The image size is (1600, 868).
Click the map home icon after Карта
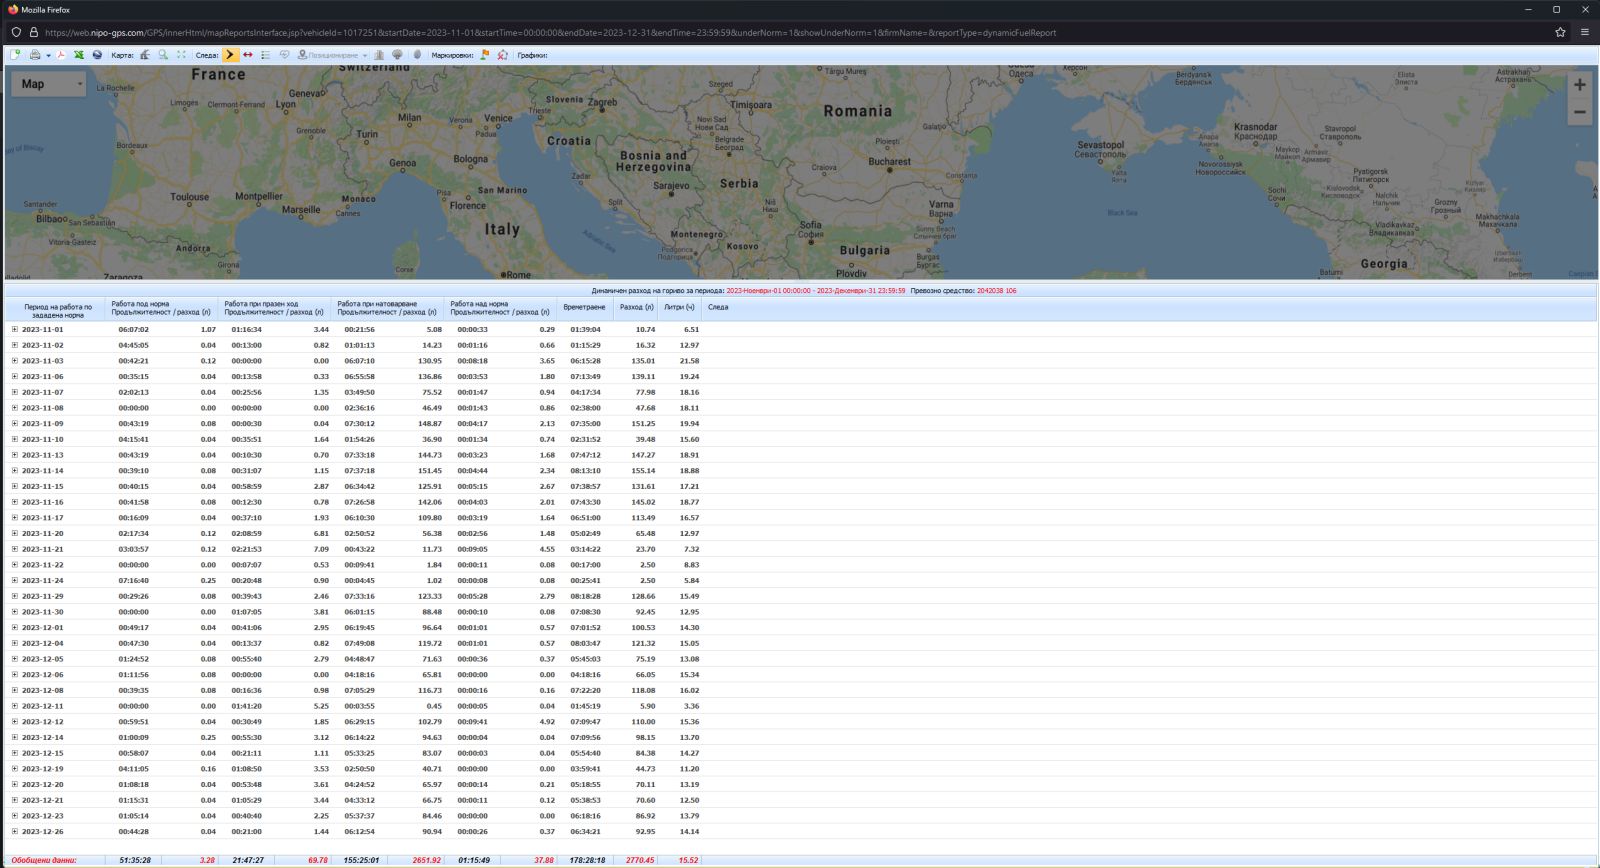pos(145,55)
